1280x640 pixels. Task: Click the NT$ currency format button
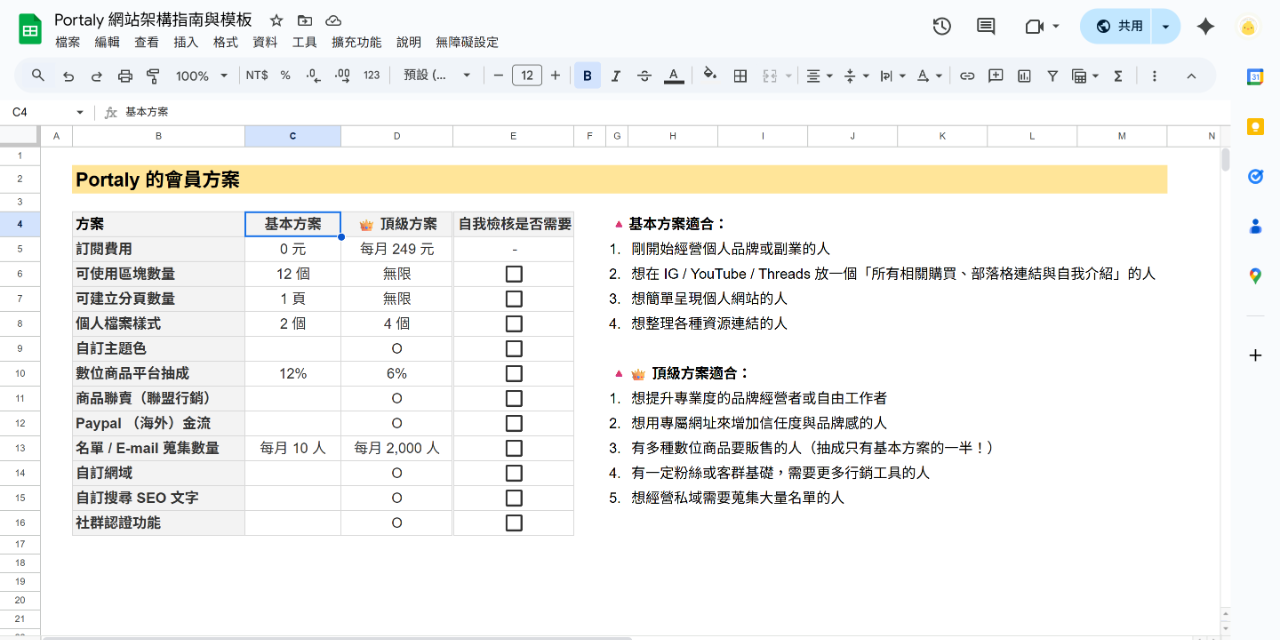point(257,76)
